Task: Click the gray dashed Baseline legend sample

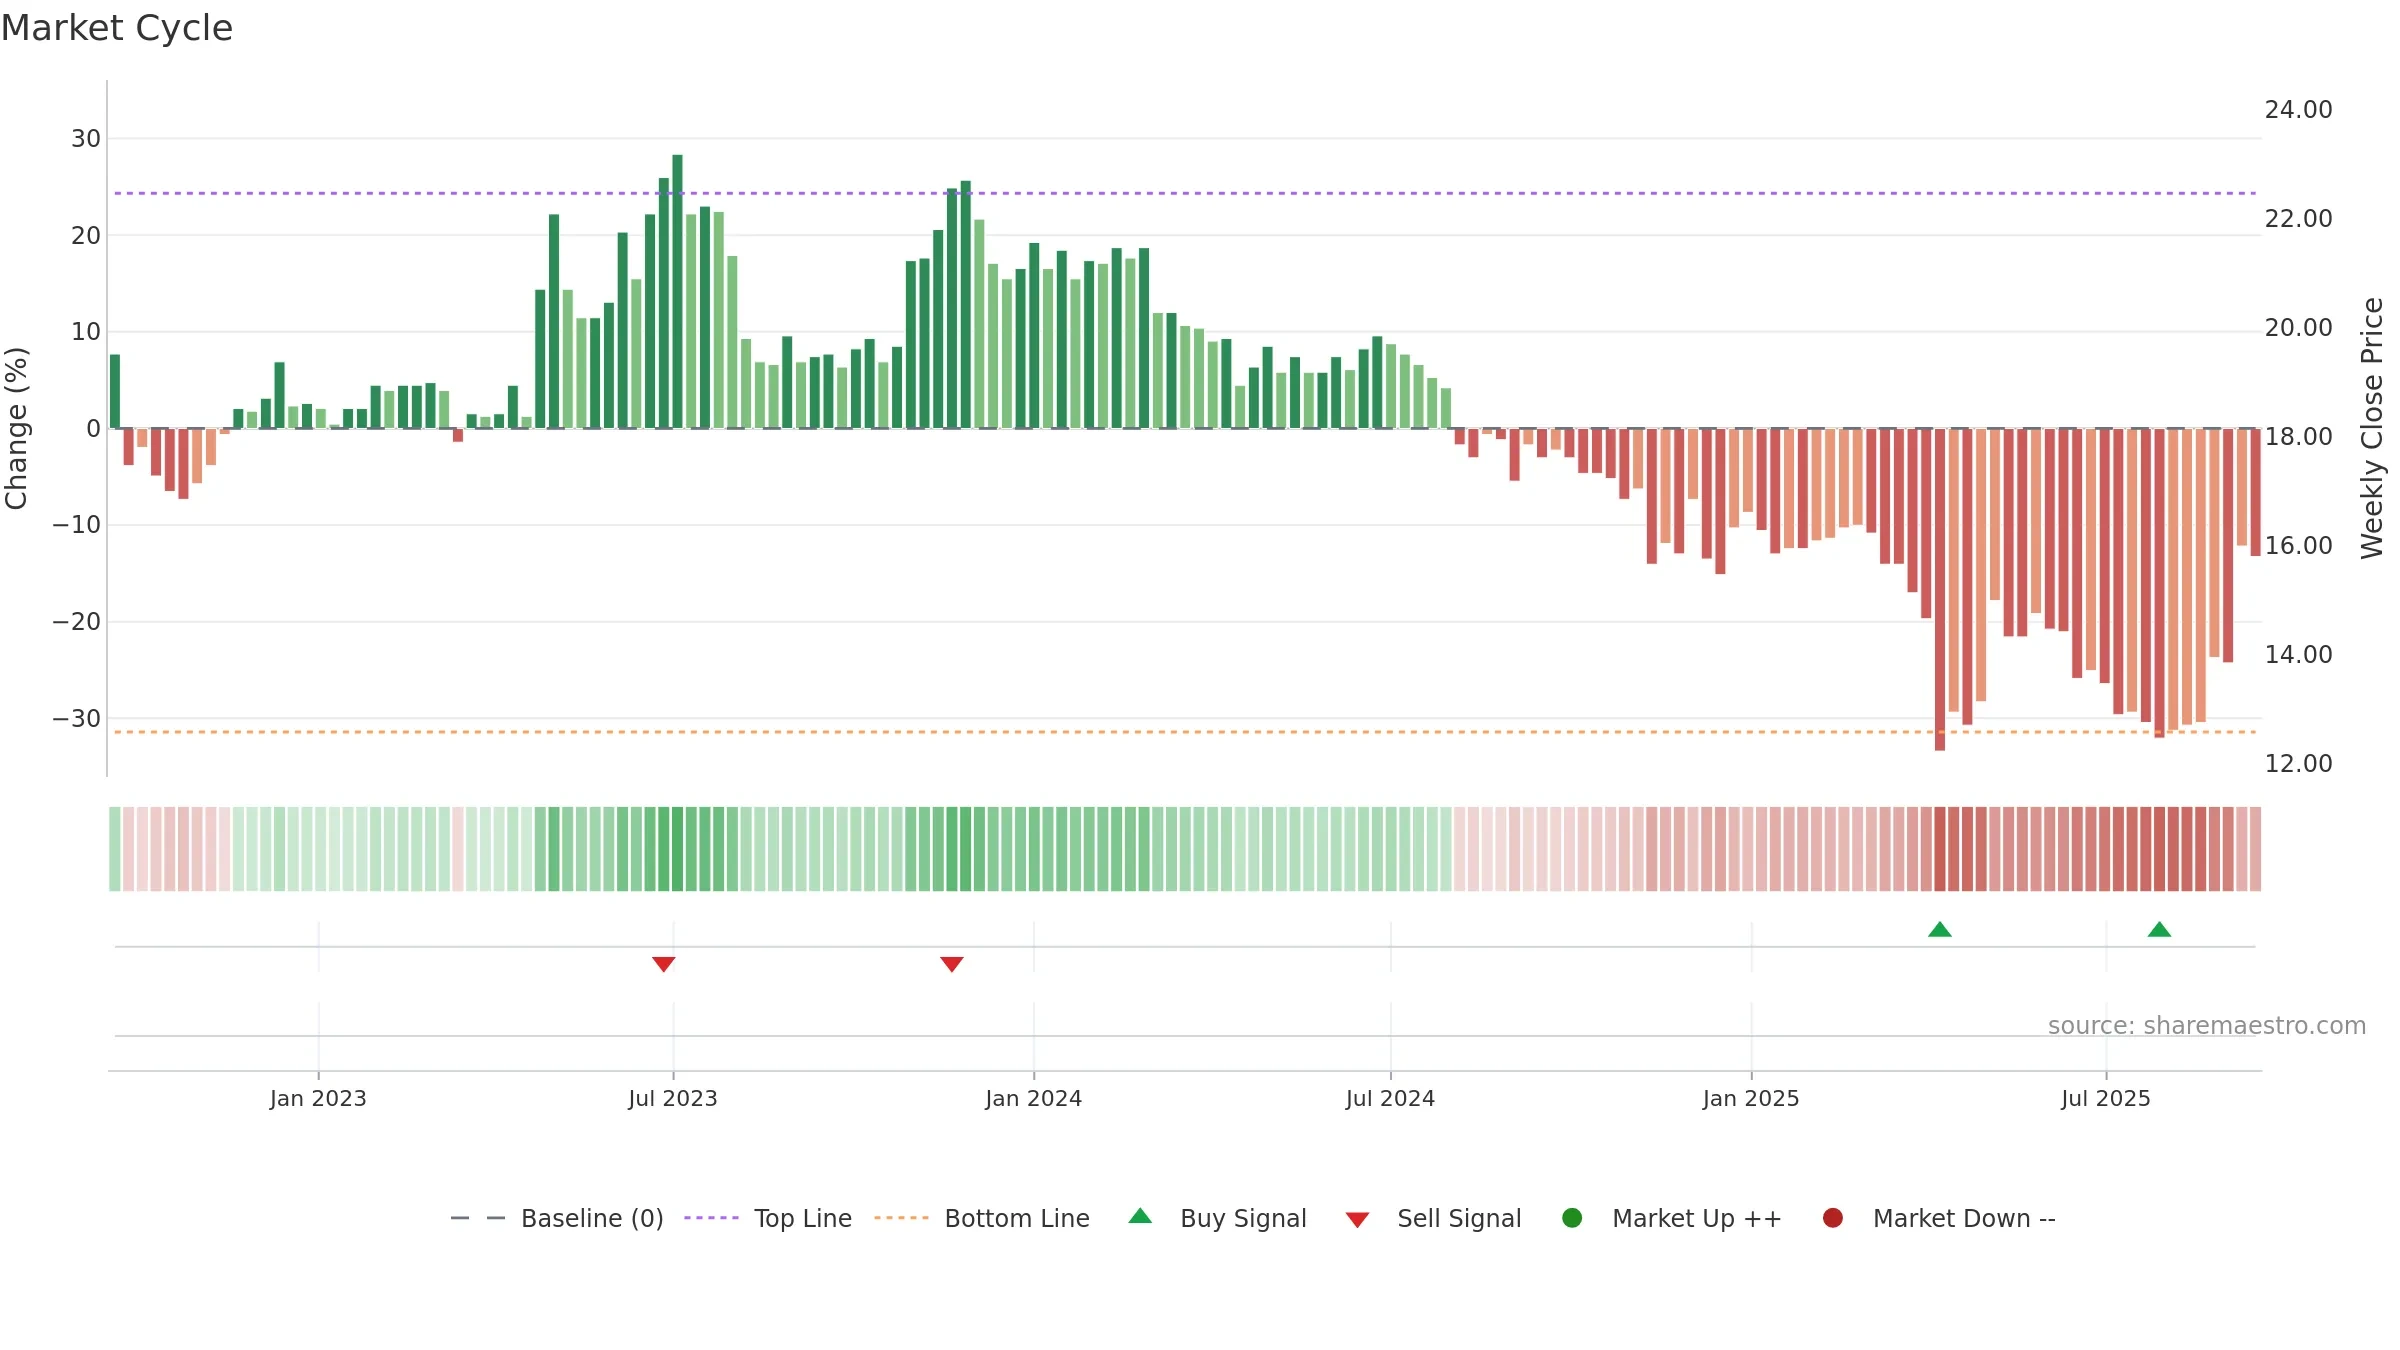Action: coord(478,1218)
